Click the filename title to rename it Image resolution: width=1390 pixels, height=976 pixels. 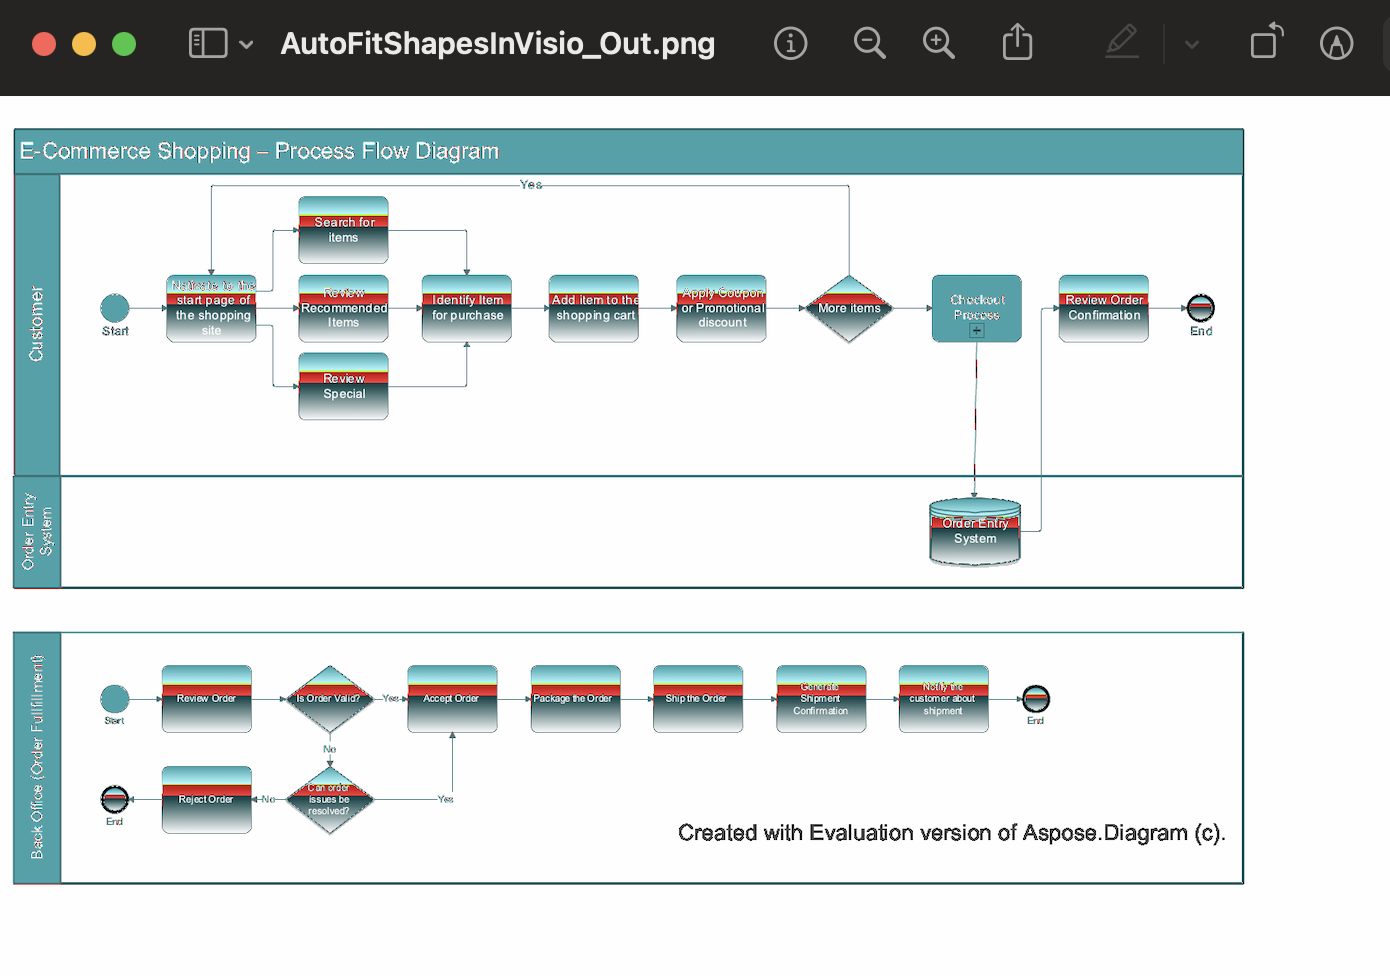click(497, 43)
